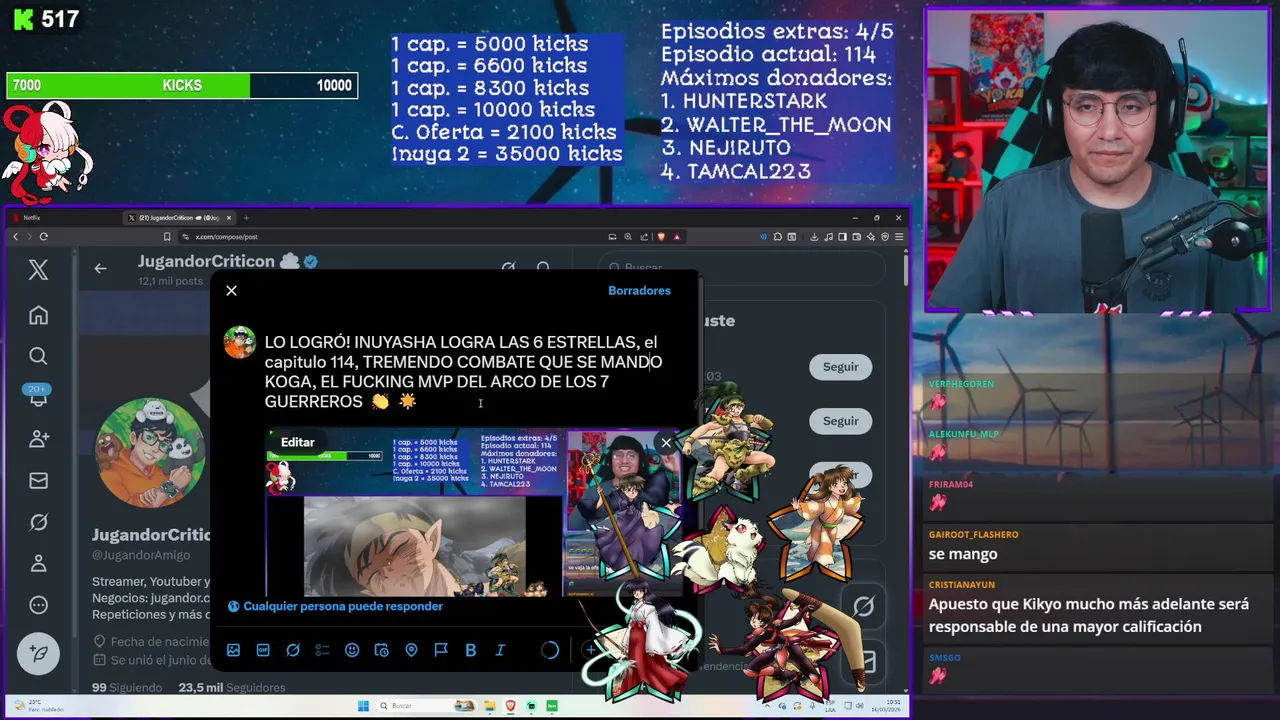The height and width of the screenshot is (720, 1280).
Task: Open the Brave Rewards triangle icon
Action: click(677, 237)
